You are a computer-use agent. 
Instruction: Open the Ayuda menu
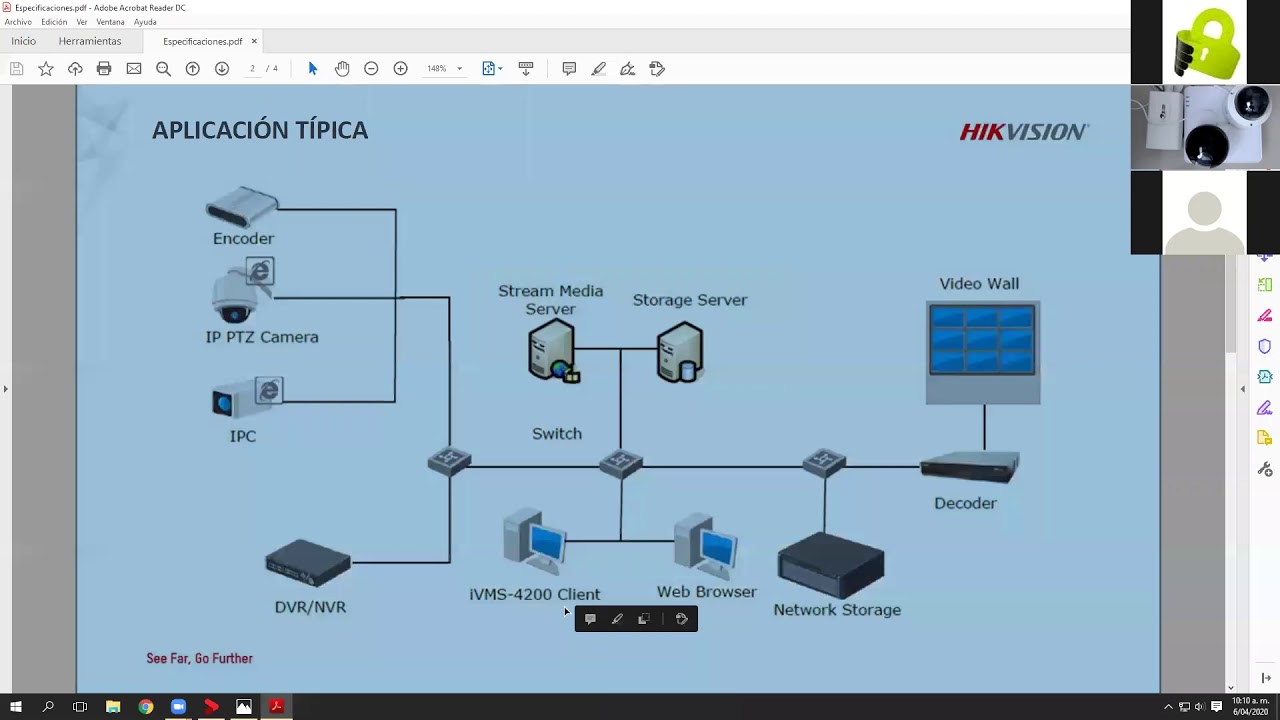(x=145, y=22)
